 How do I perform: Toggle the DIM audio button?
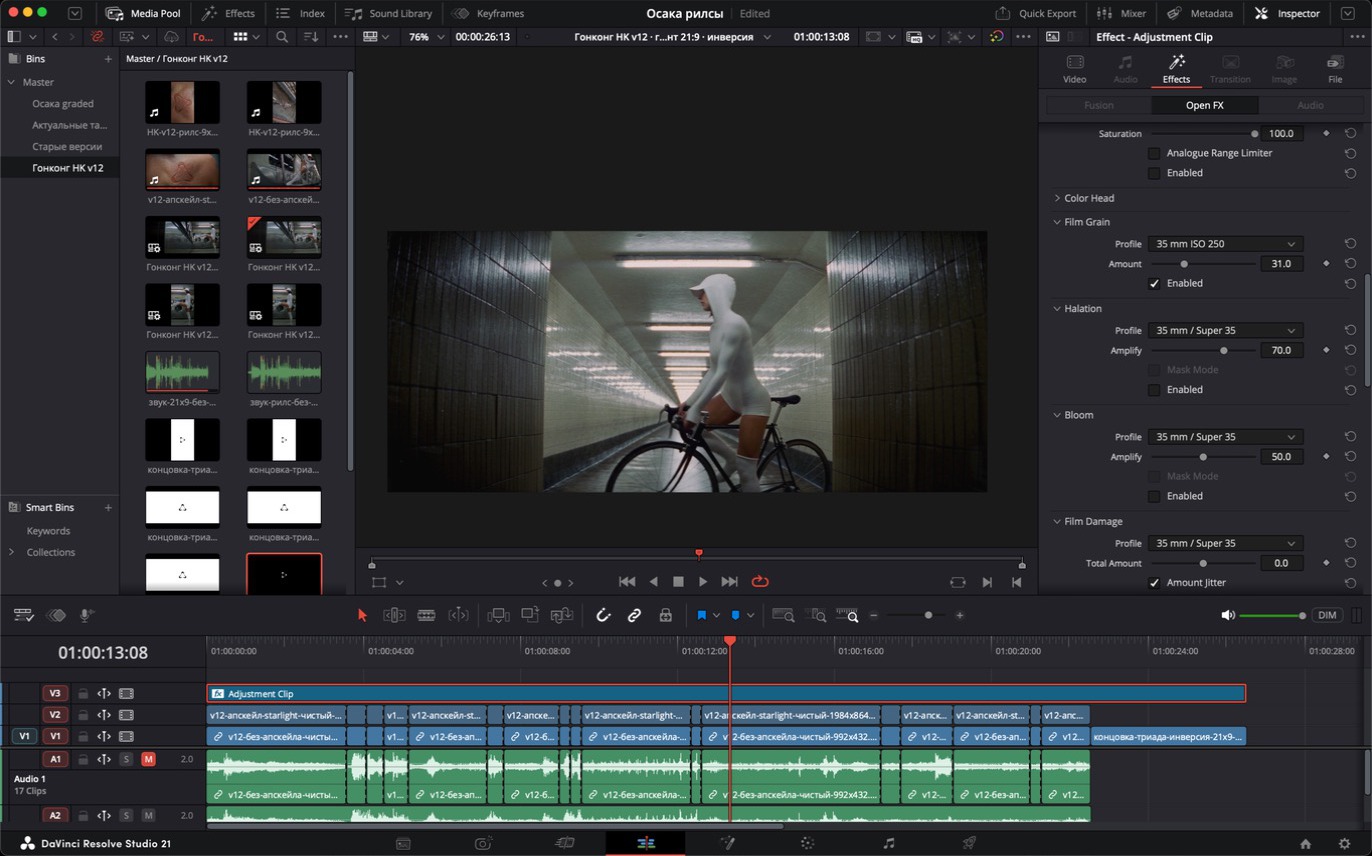coord(1327,615)
